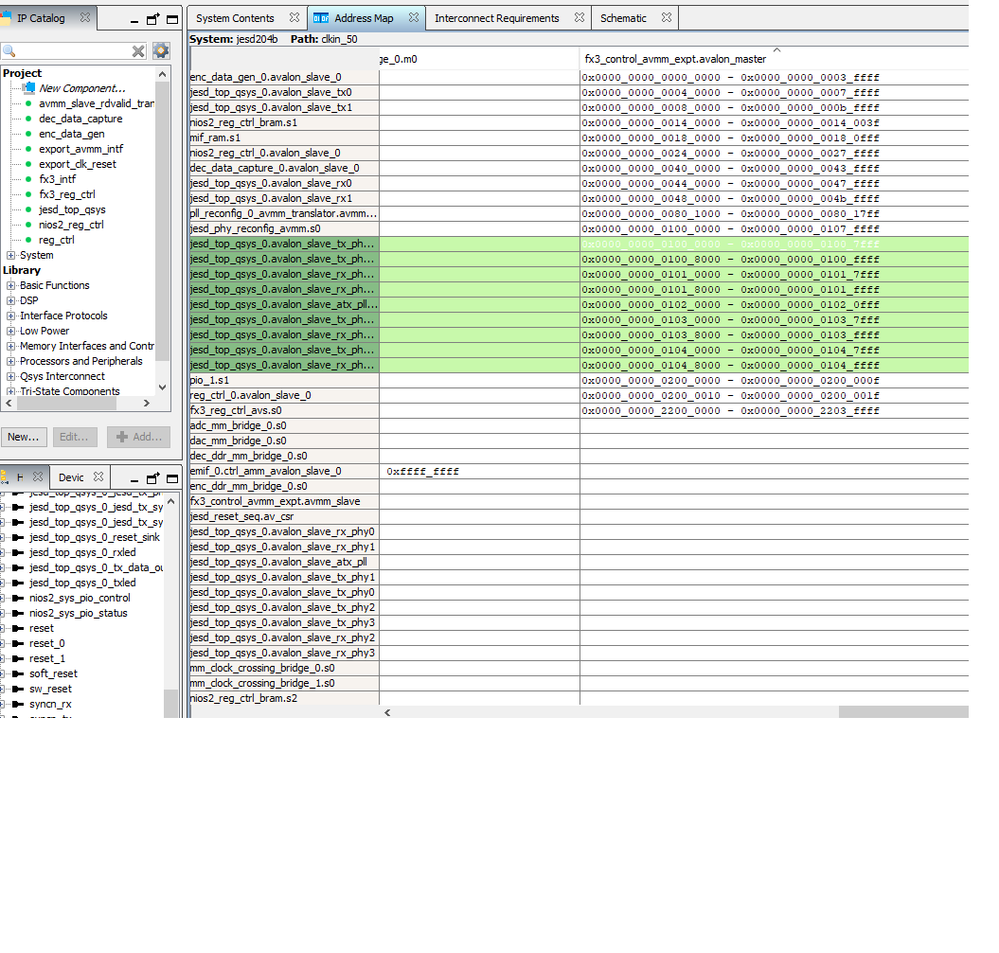
Task: Close the Schematic tab
Action: click(666, 18)
